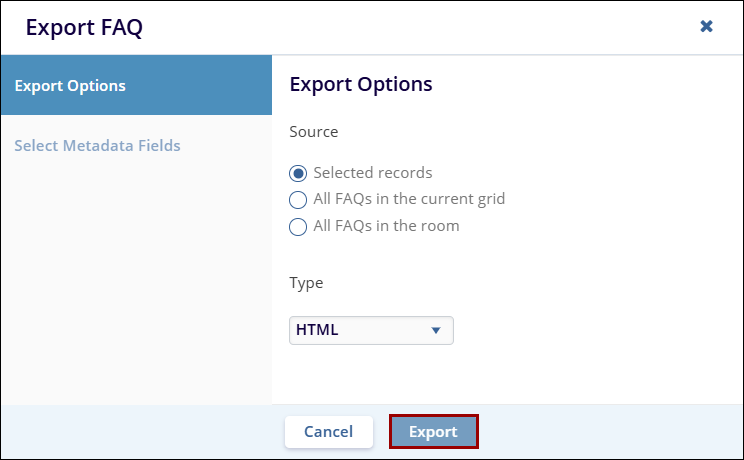Viewport: 744px width, 460px height.
Task: Click the arrow on the Type combo box
Action: [x=435, y=330]
